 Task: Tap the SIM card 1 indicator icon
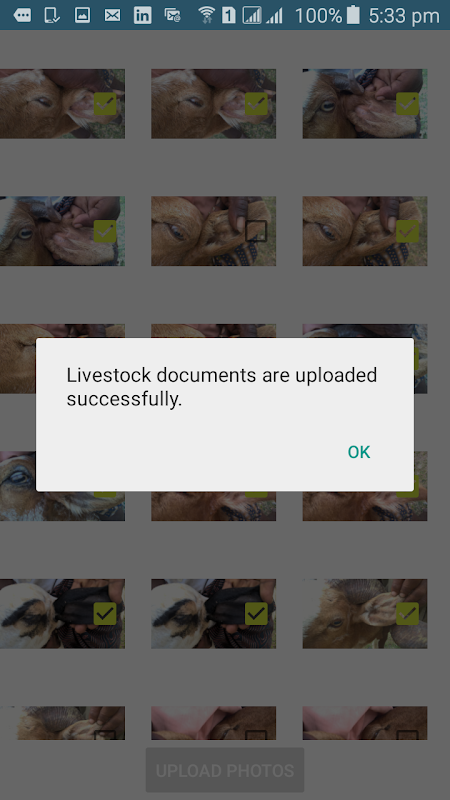pyautogui.click(x=229, y=15)
